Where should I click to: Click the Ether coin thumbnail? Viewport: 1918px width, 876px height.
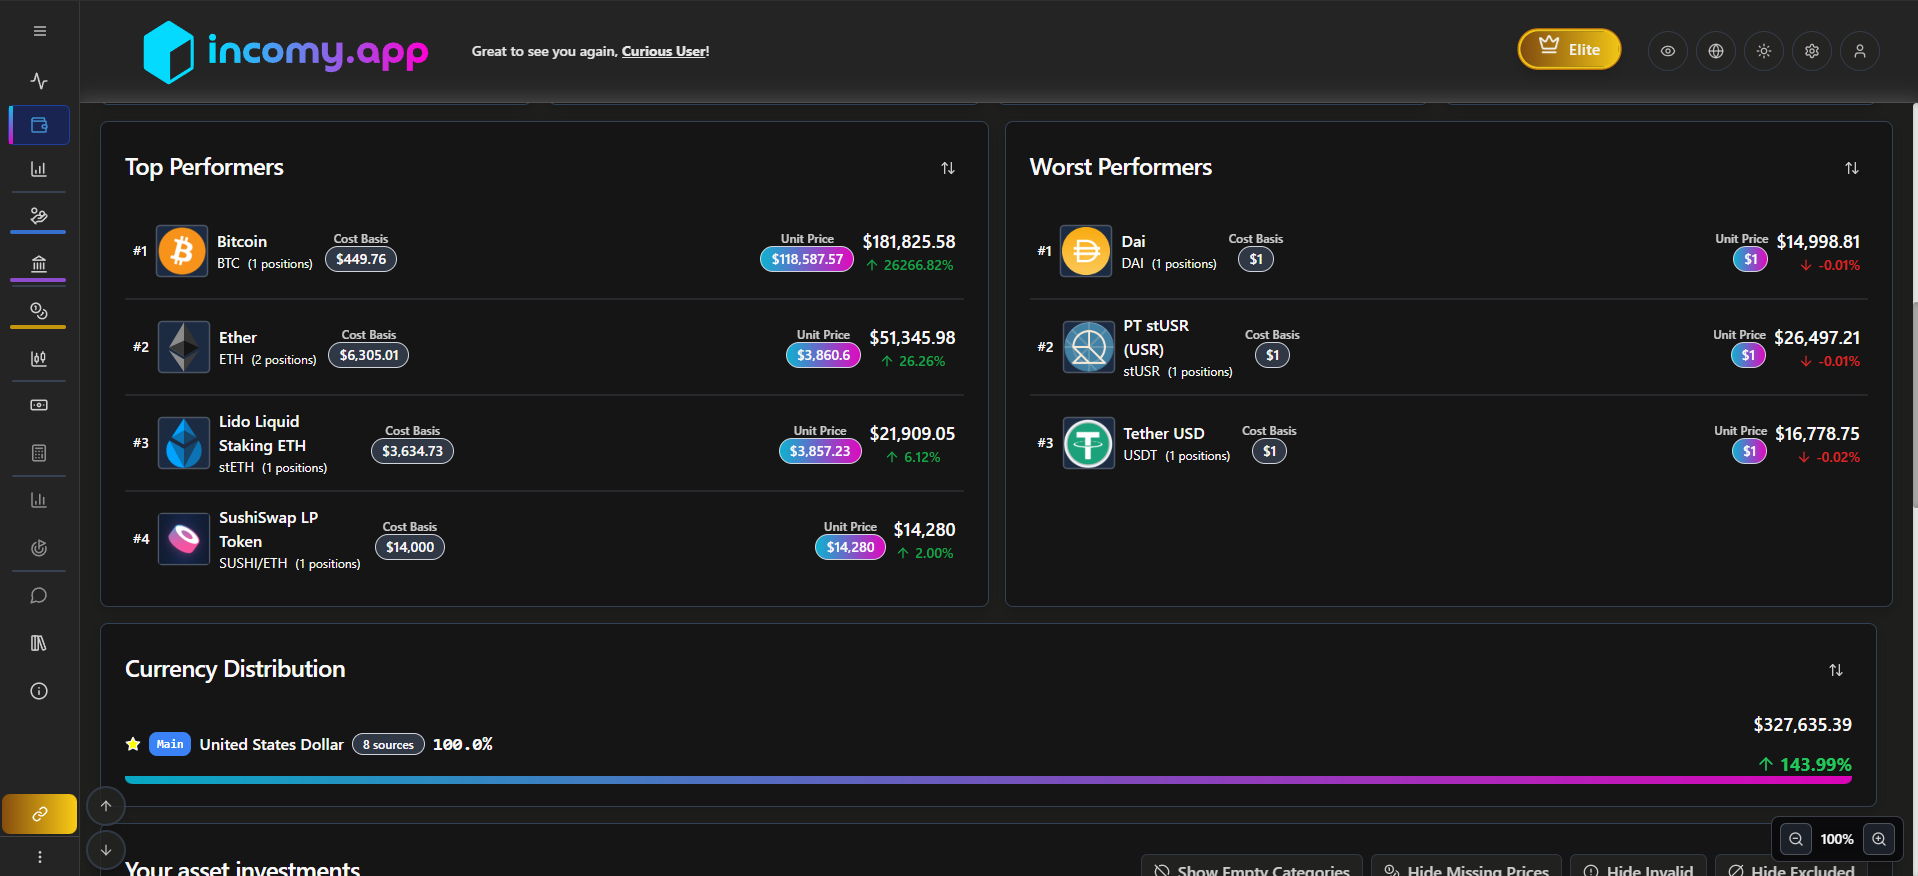point(183,347)
